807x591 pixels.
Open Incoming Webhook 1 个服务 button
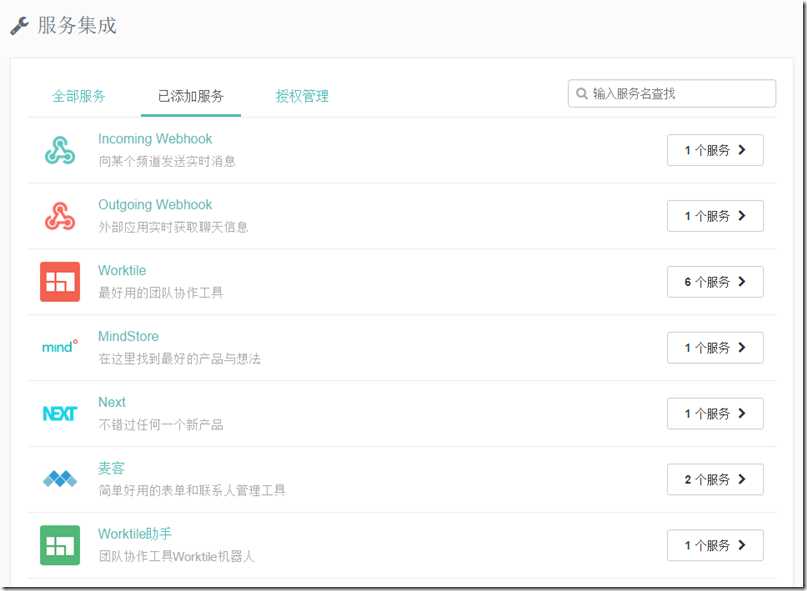pyautogui.click(x=715, y=150)
